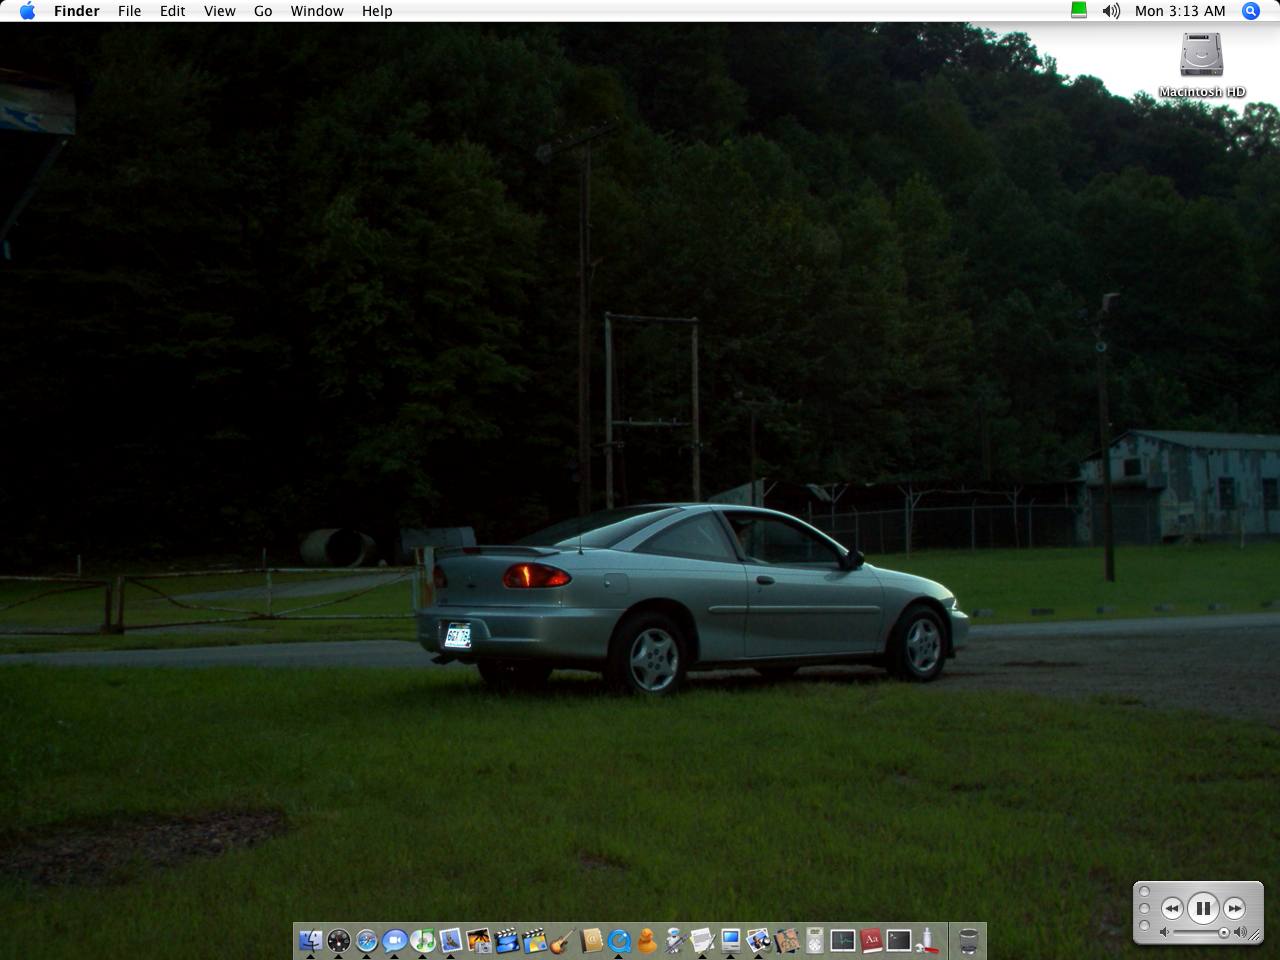Skip to next track in mini player
Image resolution: width=1280 pixels, height=960 pixels.
pyautogui.click(x=1235, y=908)
